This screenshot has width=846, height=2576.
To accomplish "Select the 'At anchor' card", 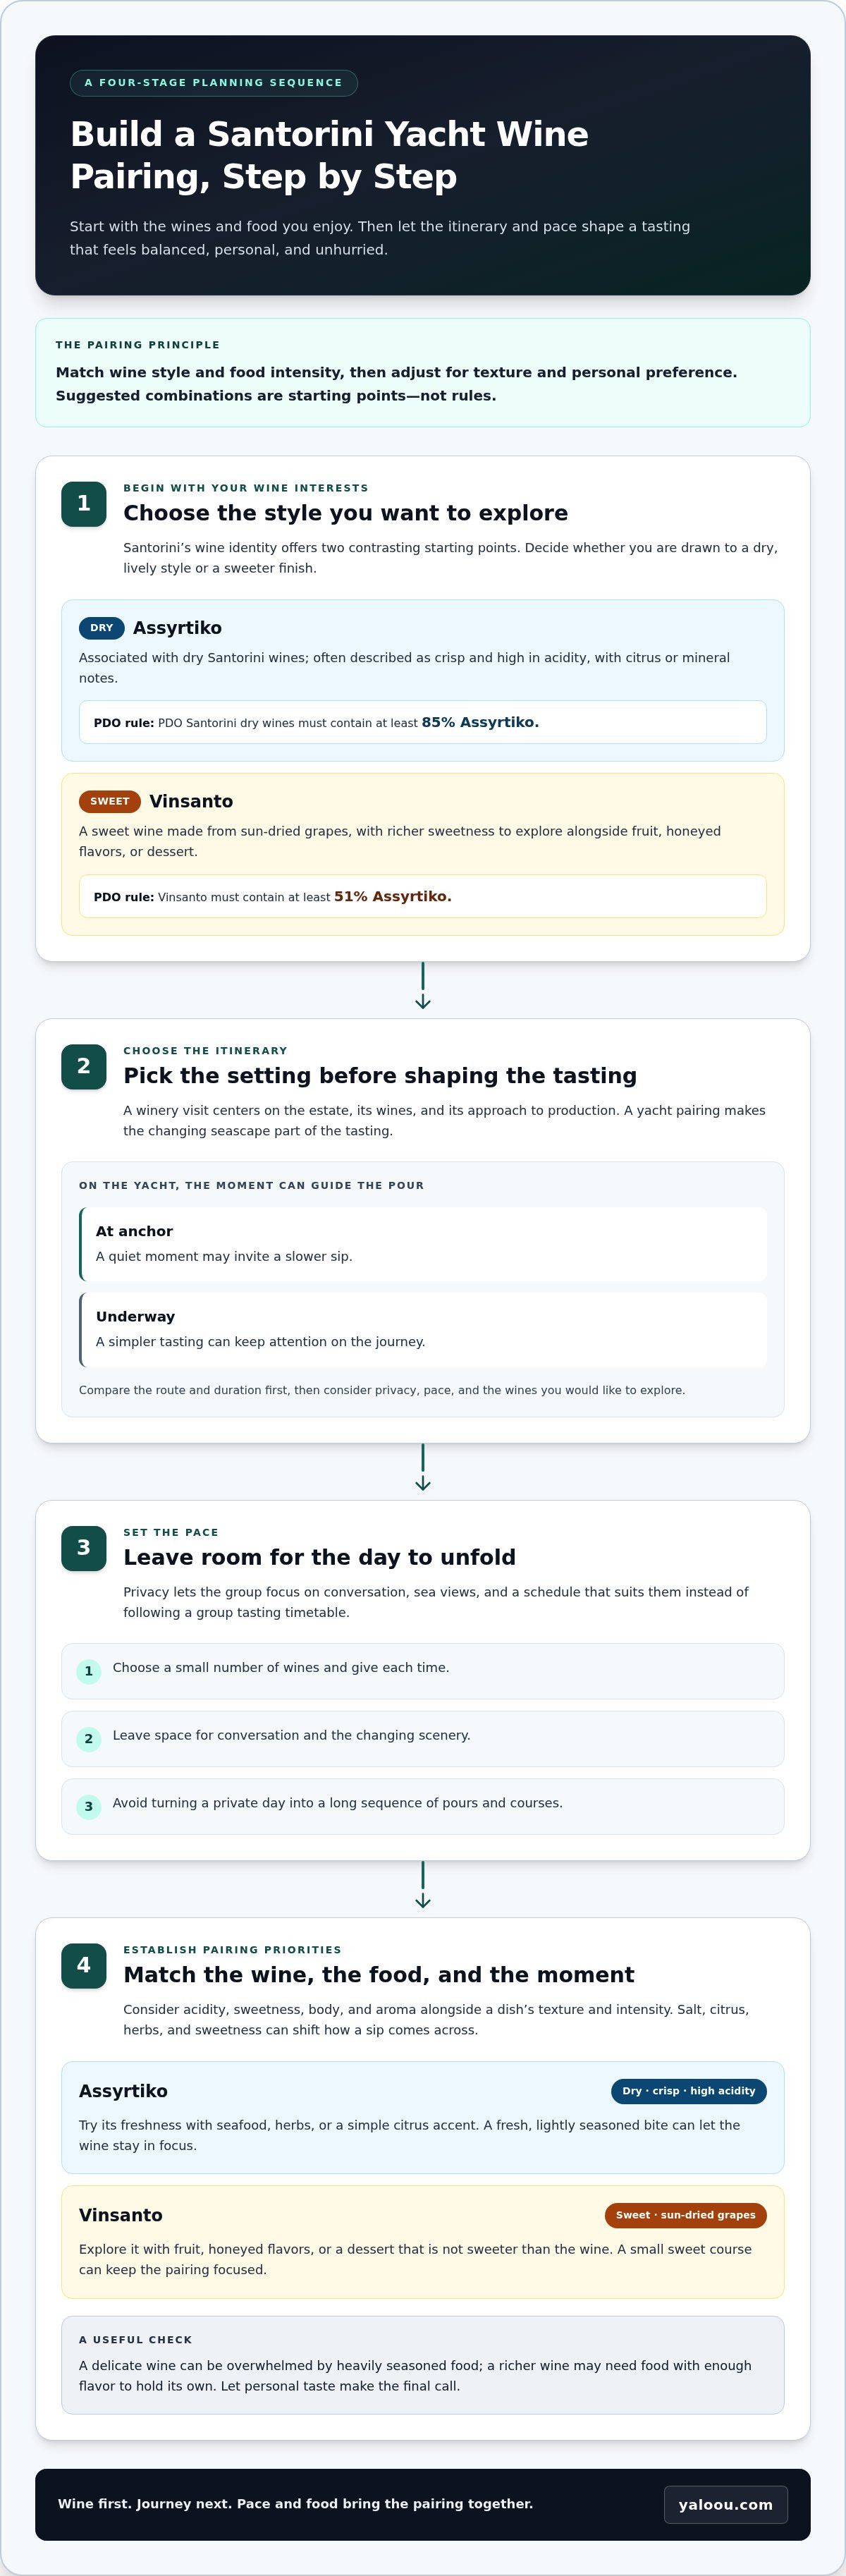I will point(423,1244).
